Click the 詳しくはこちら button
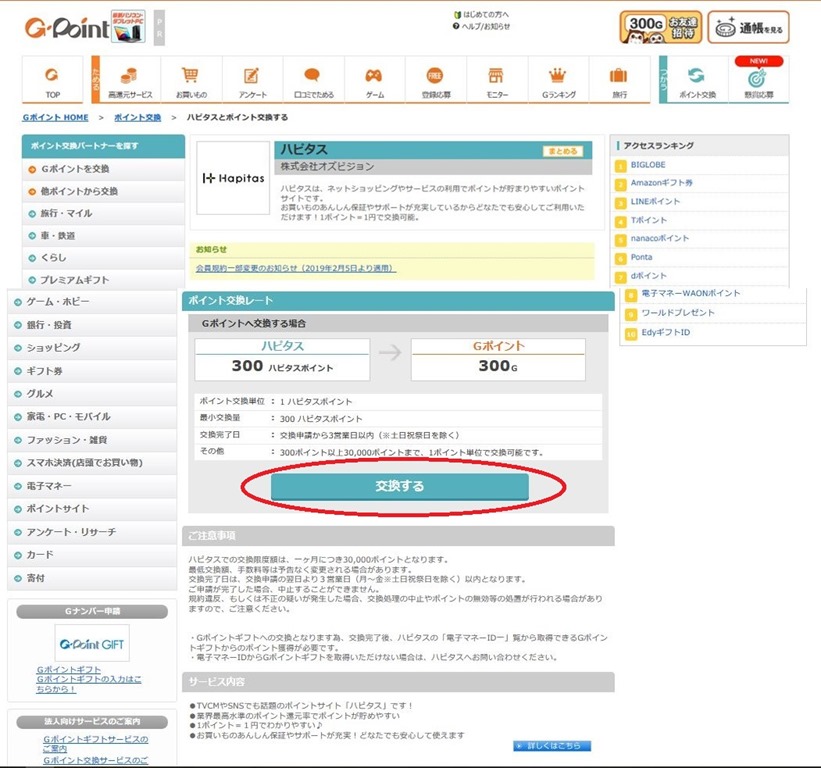 [552, 745]
